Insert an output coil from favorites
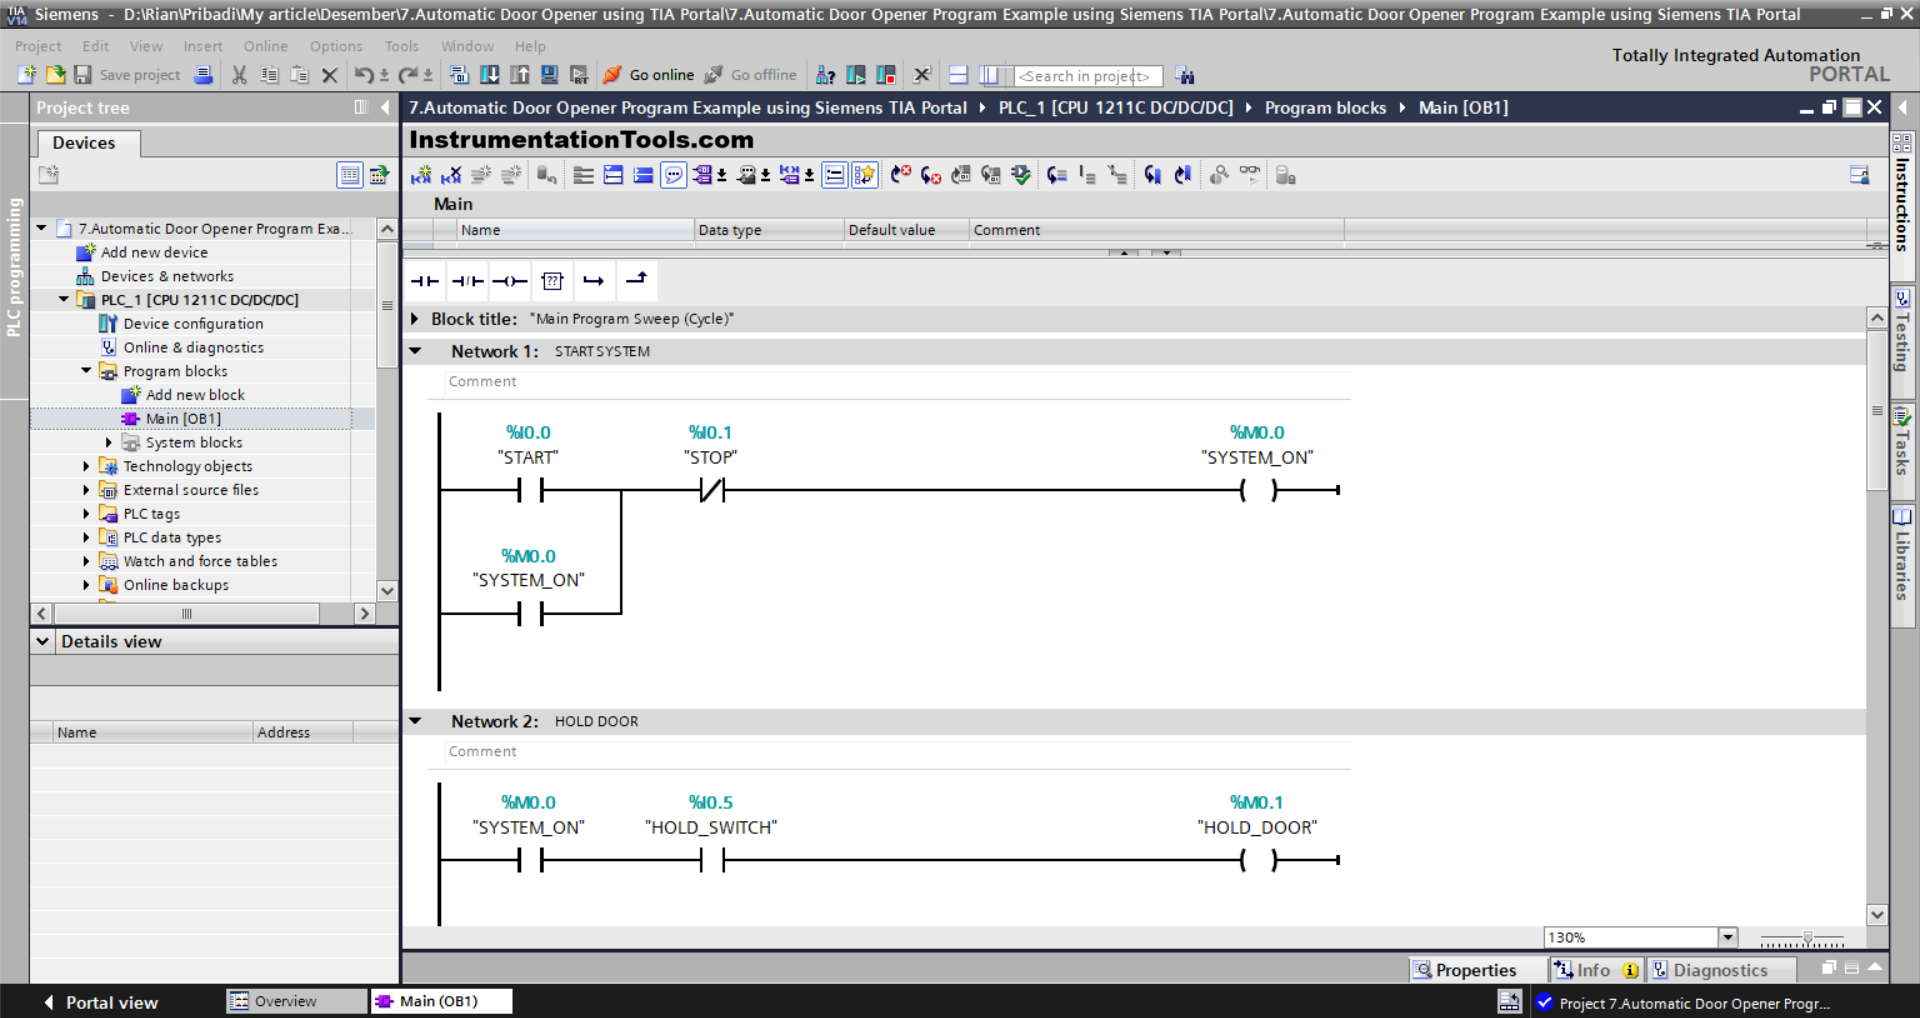Screen dimensions: 1920x1018 click(510, 281)
